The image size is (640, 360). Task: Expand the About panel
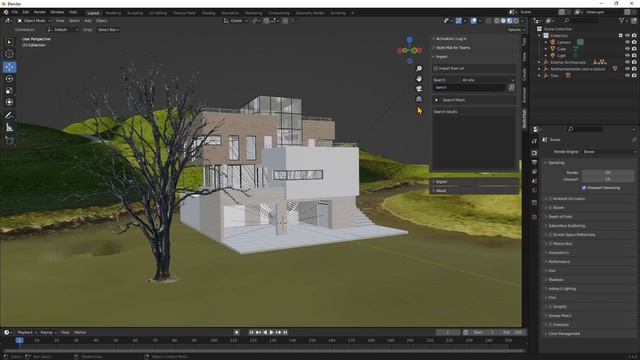[x=441, y=191]
